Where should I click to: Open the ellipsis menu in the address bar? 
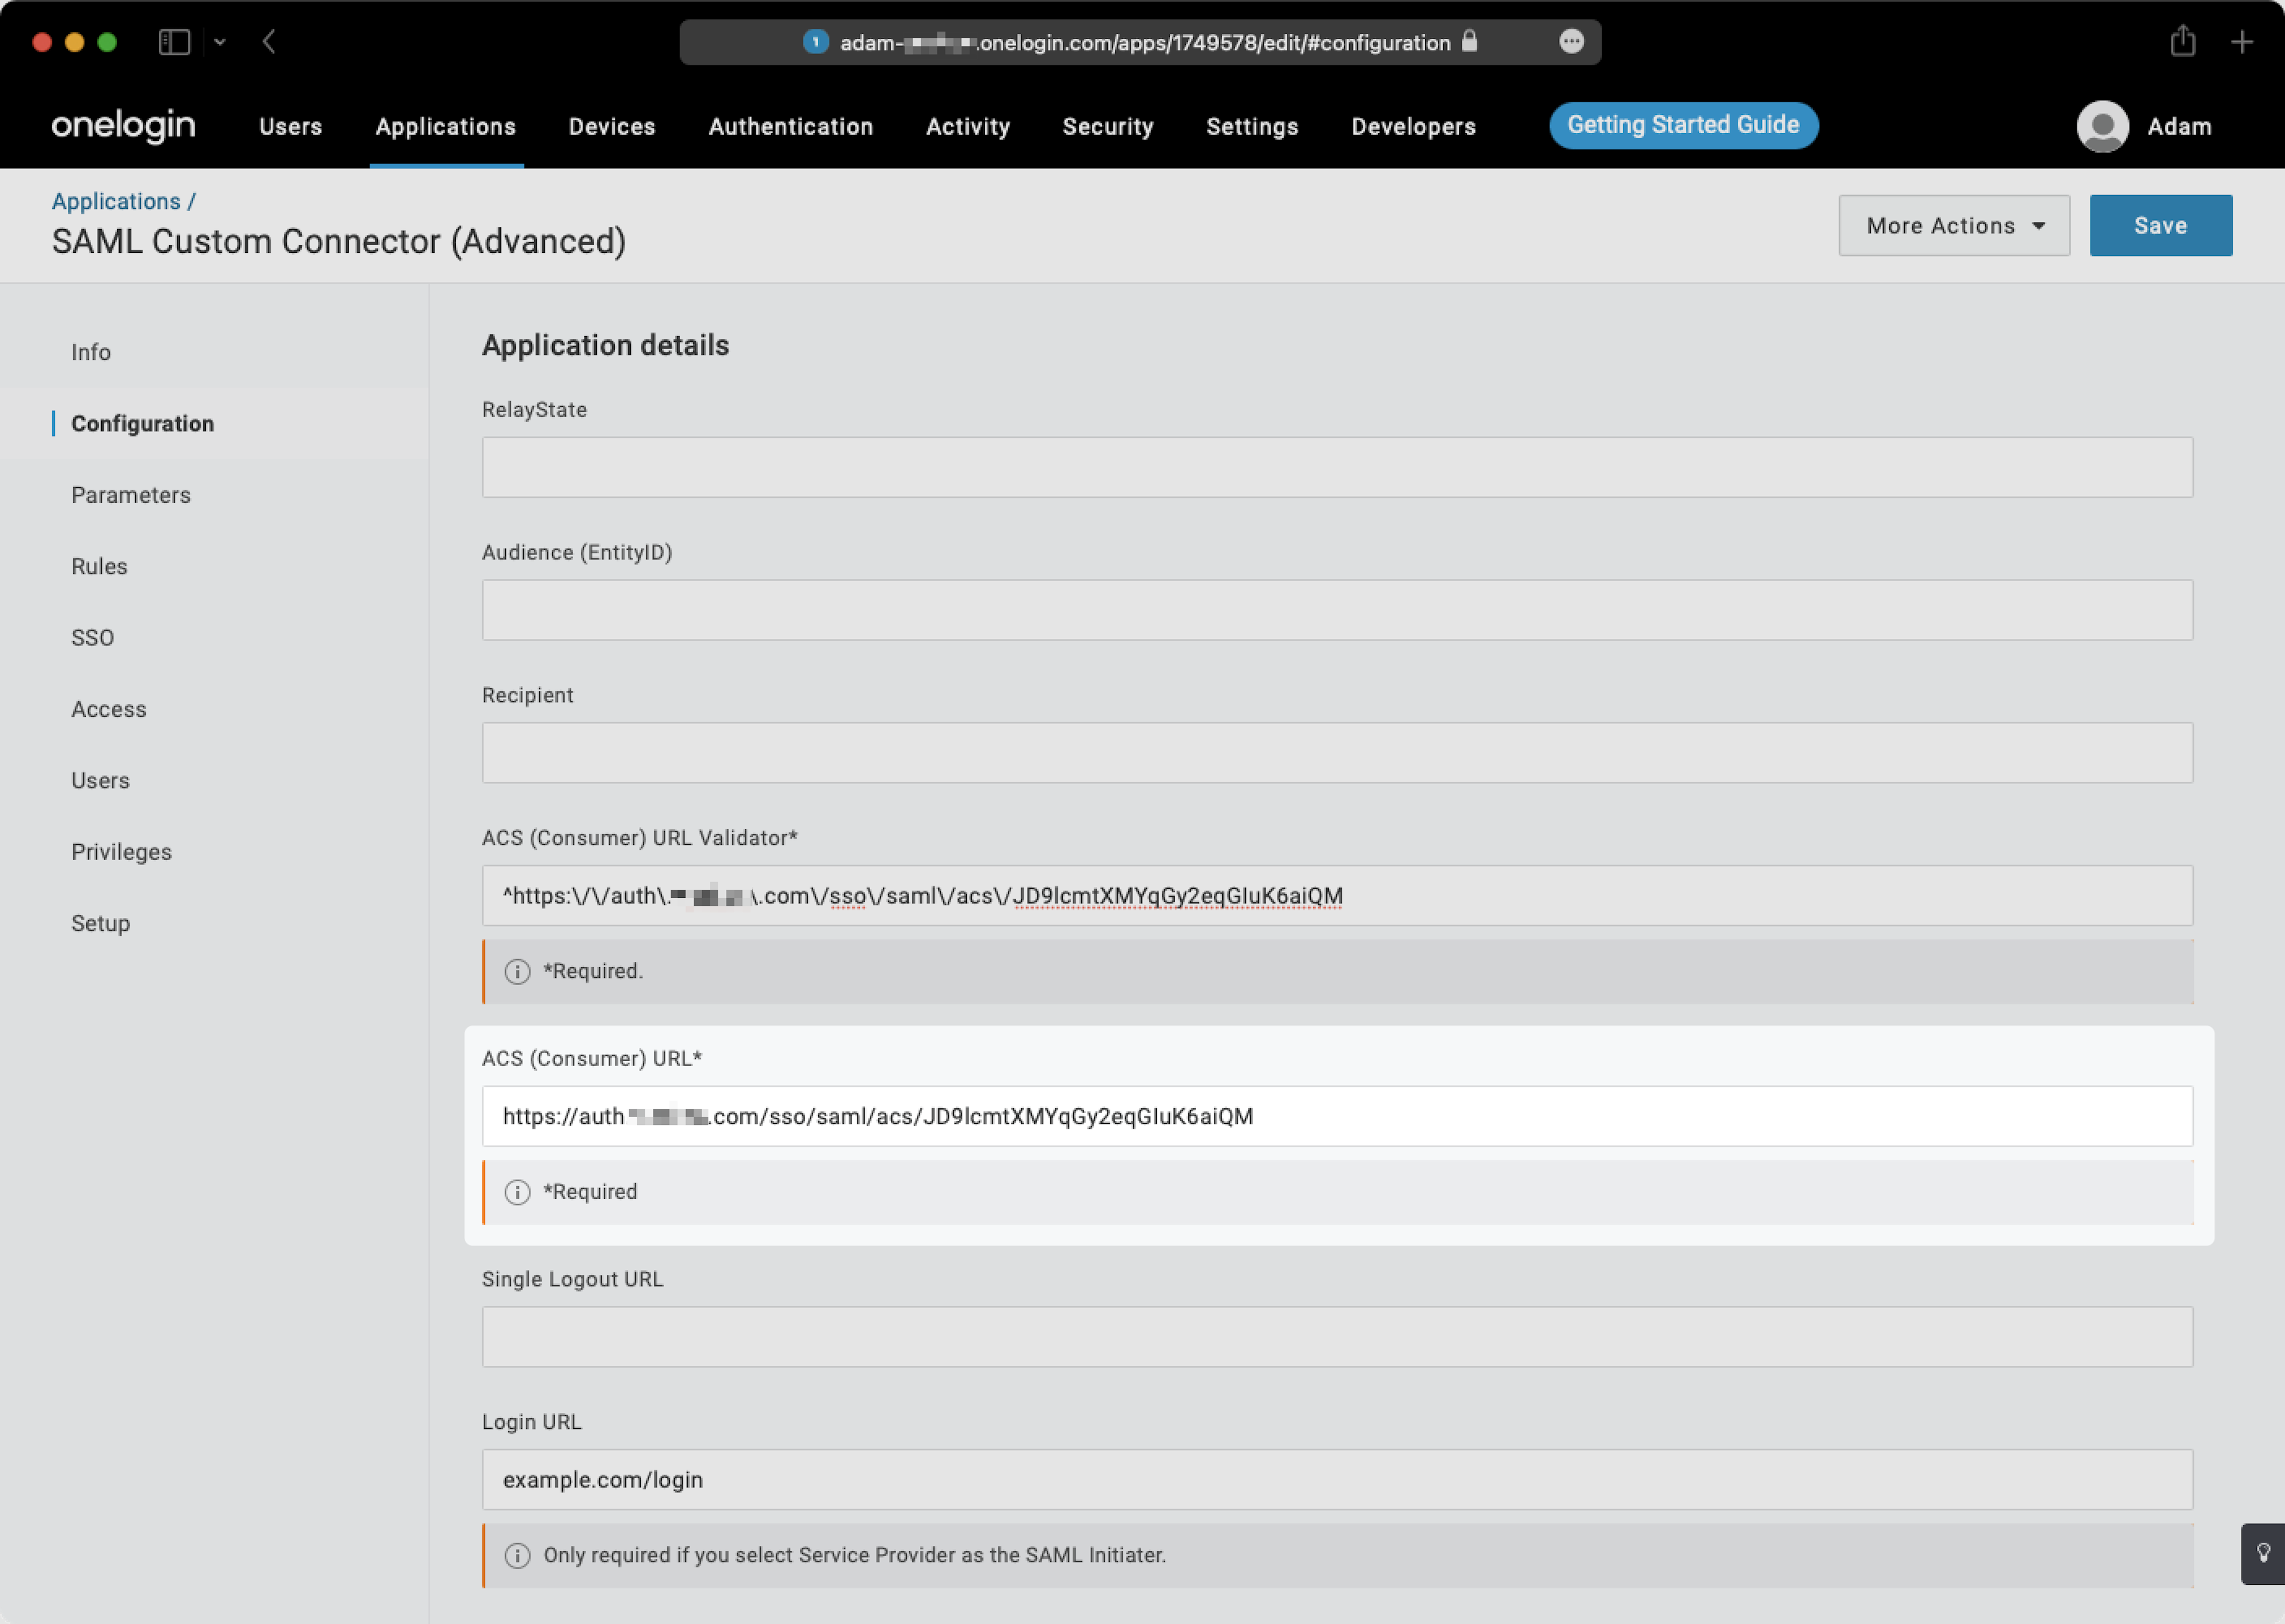1572,42
